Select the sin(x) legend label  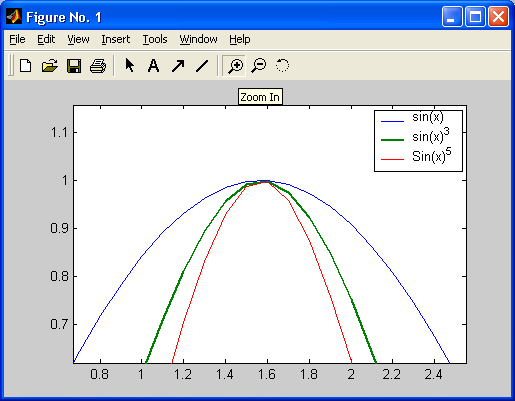[x=428, y=117]
